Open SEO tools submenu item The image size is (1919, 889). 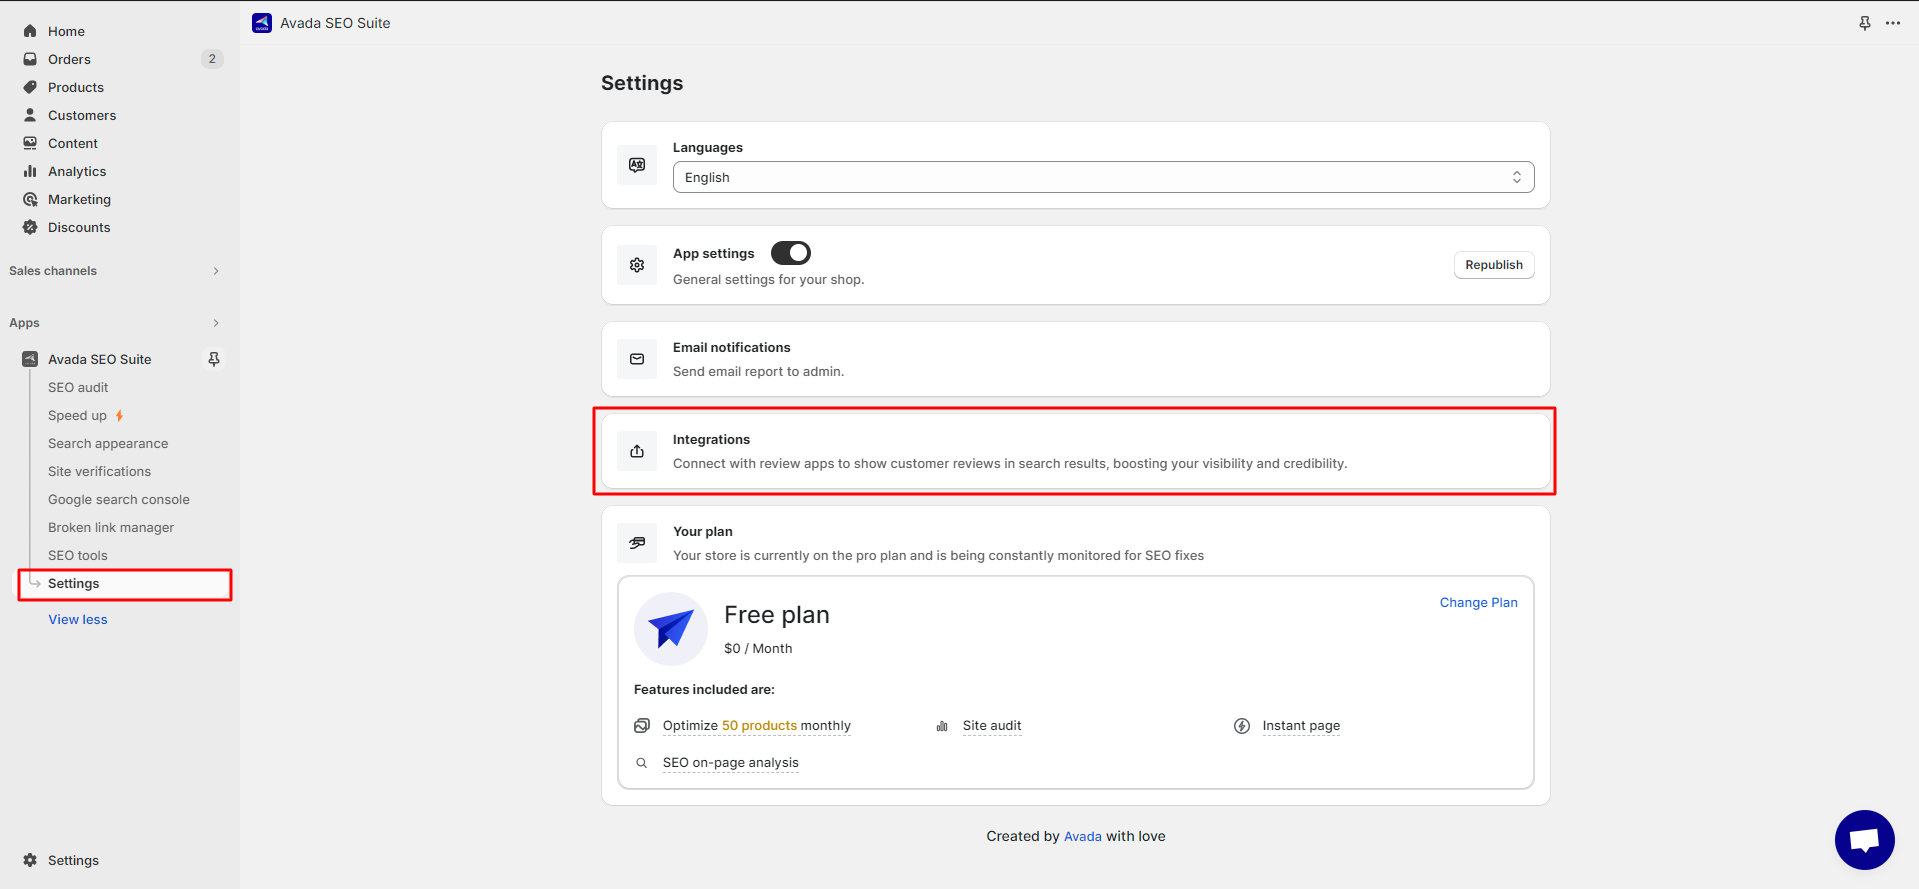click(x=78, y=555)
